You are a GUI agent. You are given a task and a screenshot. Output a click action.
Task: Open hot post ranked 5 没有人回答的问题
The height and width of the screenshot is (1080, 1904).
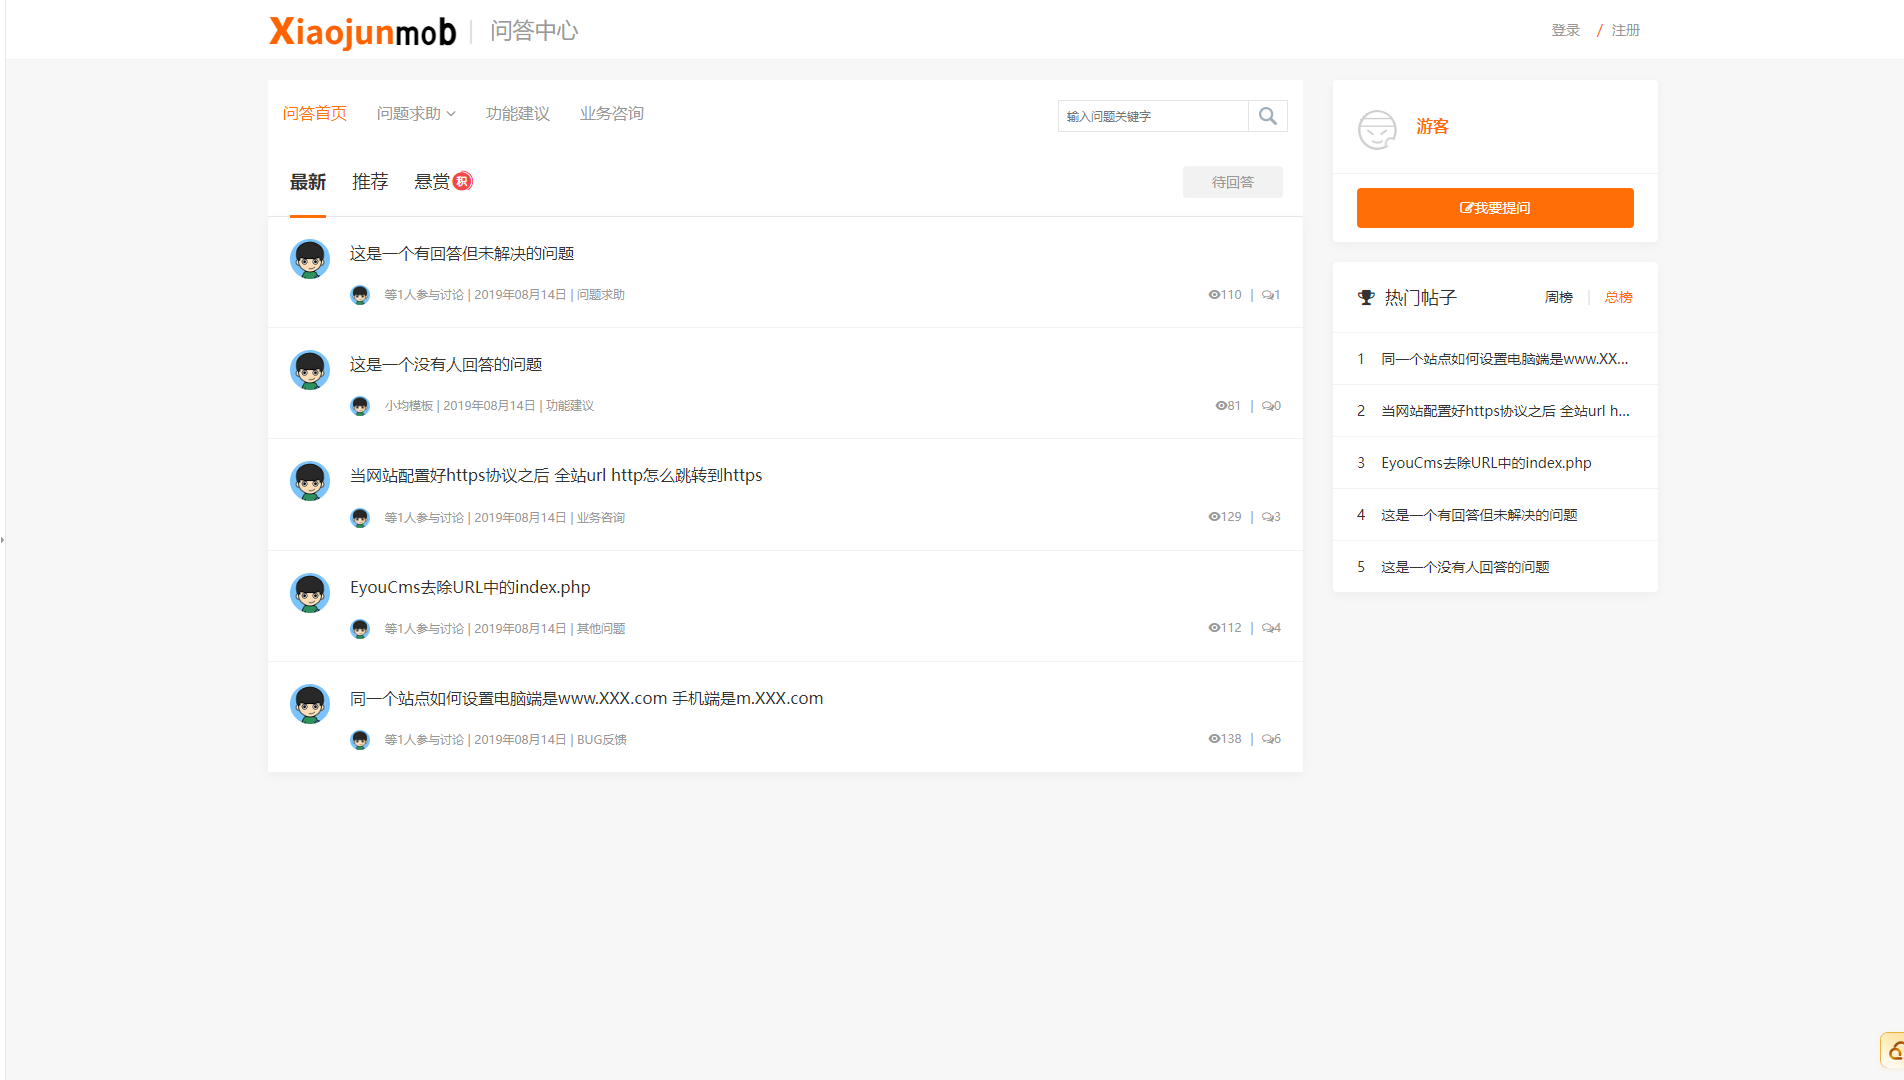click(x=1465, y=567)
